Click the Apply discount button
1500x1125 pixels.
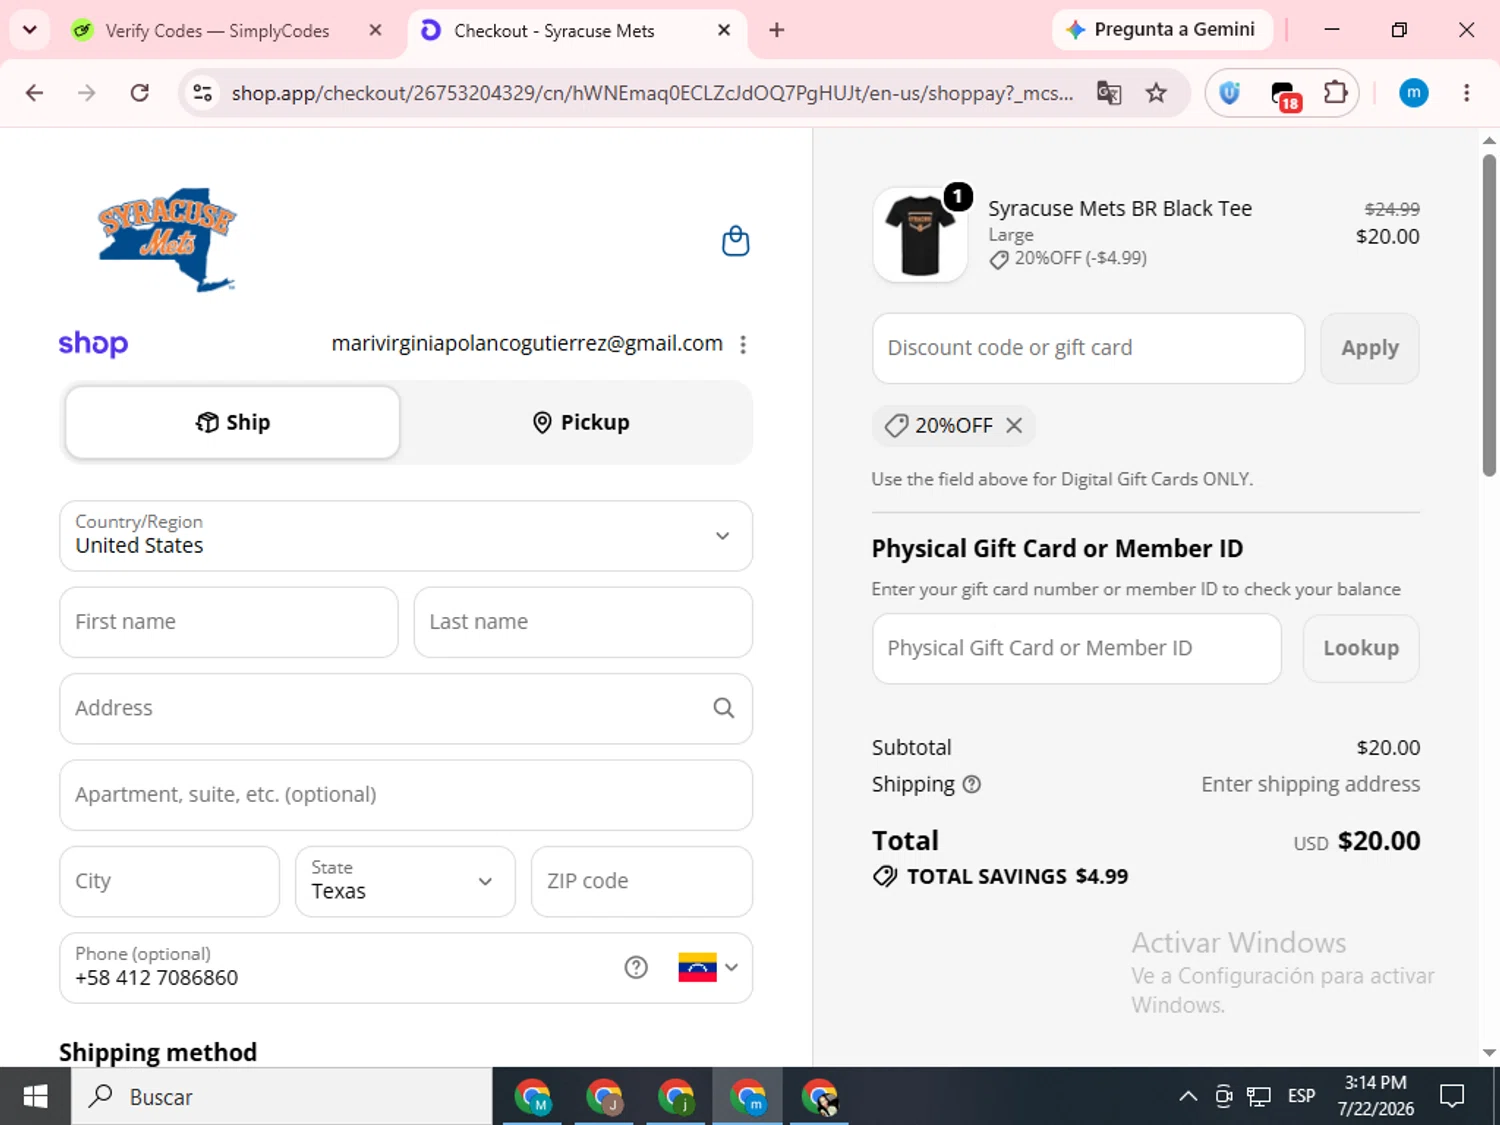point(1370,348)
